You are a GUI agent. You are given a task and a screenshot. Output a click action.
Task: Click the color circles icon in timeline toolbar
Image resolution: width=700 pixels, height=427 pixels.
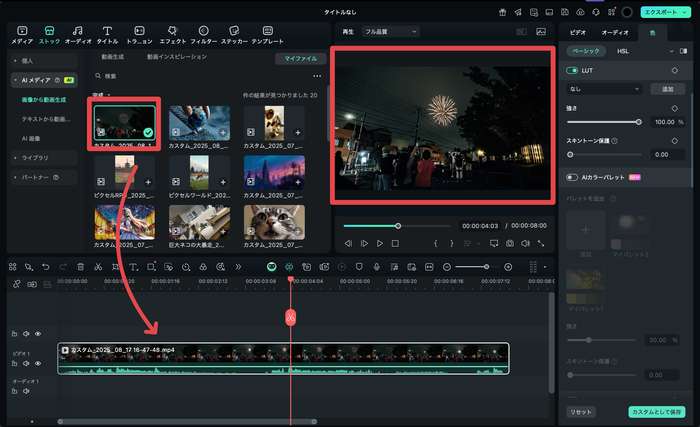point(203,267)
